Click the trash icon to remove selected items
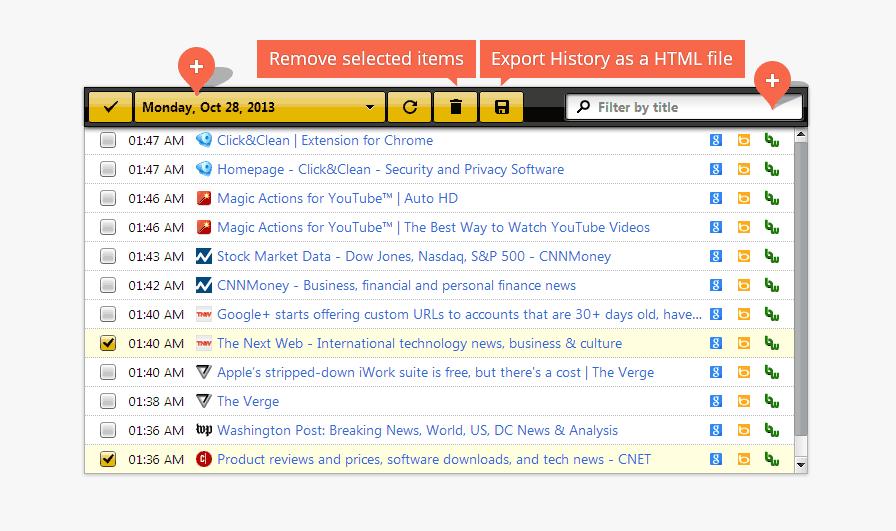896x531 pixels. (456, 107)
